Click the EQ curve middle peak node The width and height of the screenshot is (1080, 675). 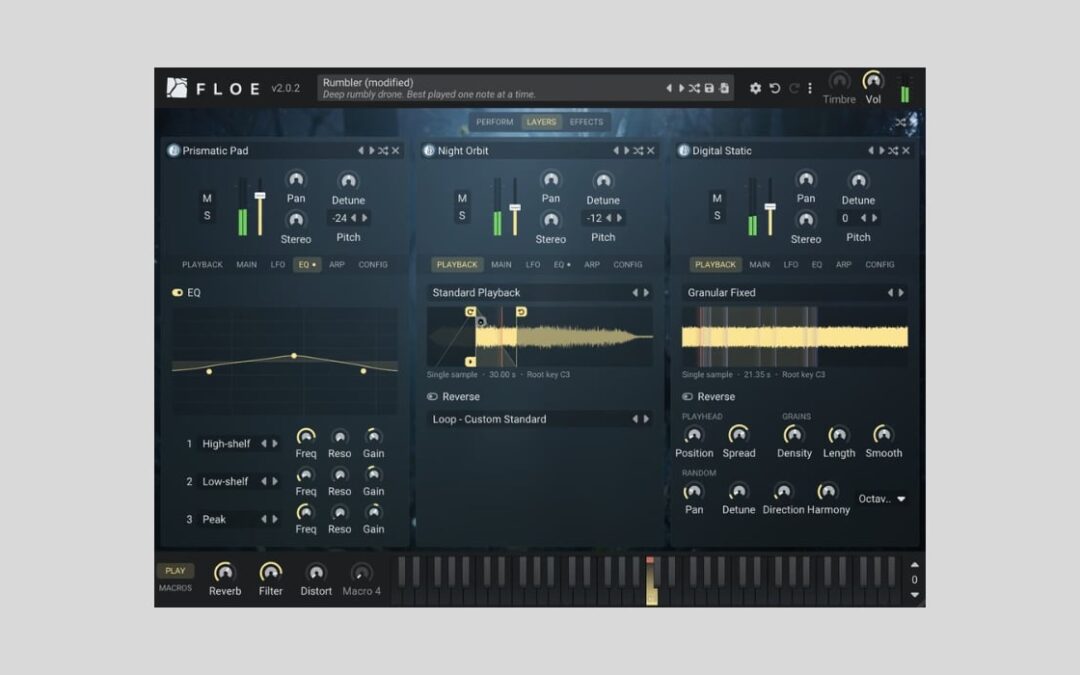[x=294, y=356]
